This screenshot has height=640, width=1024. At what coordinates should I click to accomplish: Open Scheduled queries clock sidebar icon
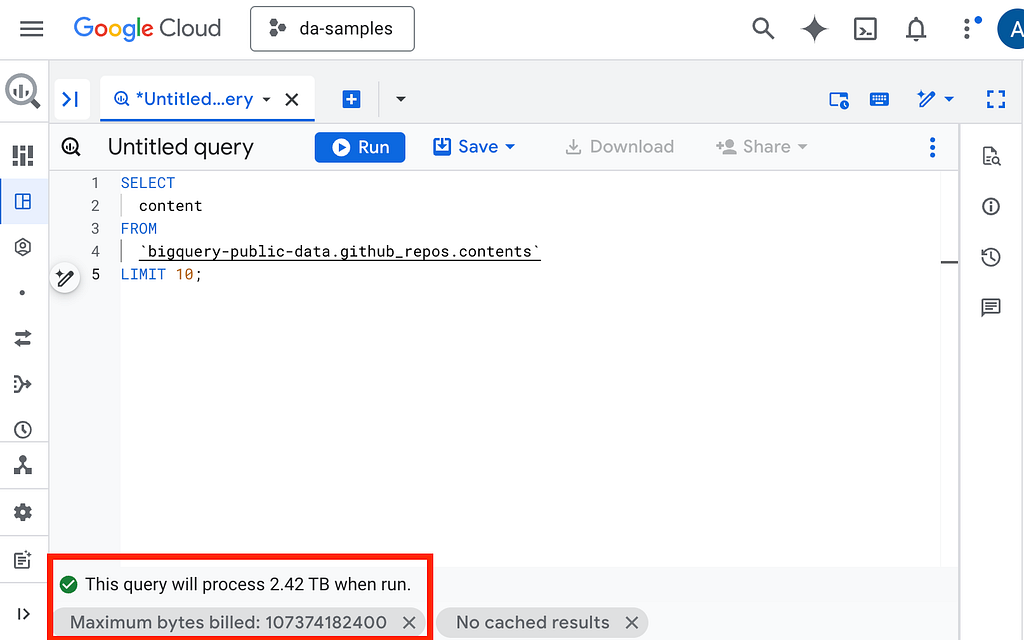click(x=23, y=429)
